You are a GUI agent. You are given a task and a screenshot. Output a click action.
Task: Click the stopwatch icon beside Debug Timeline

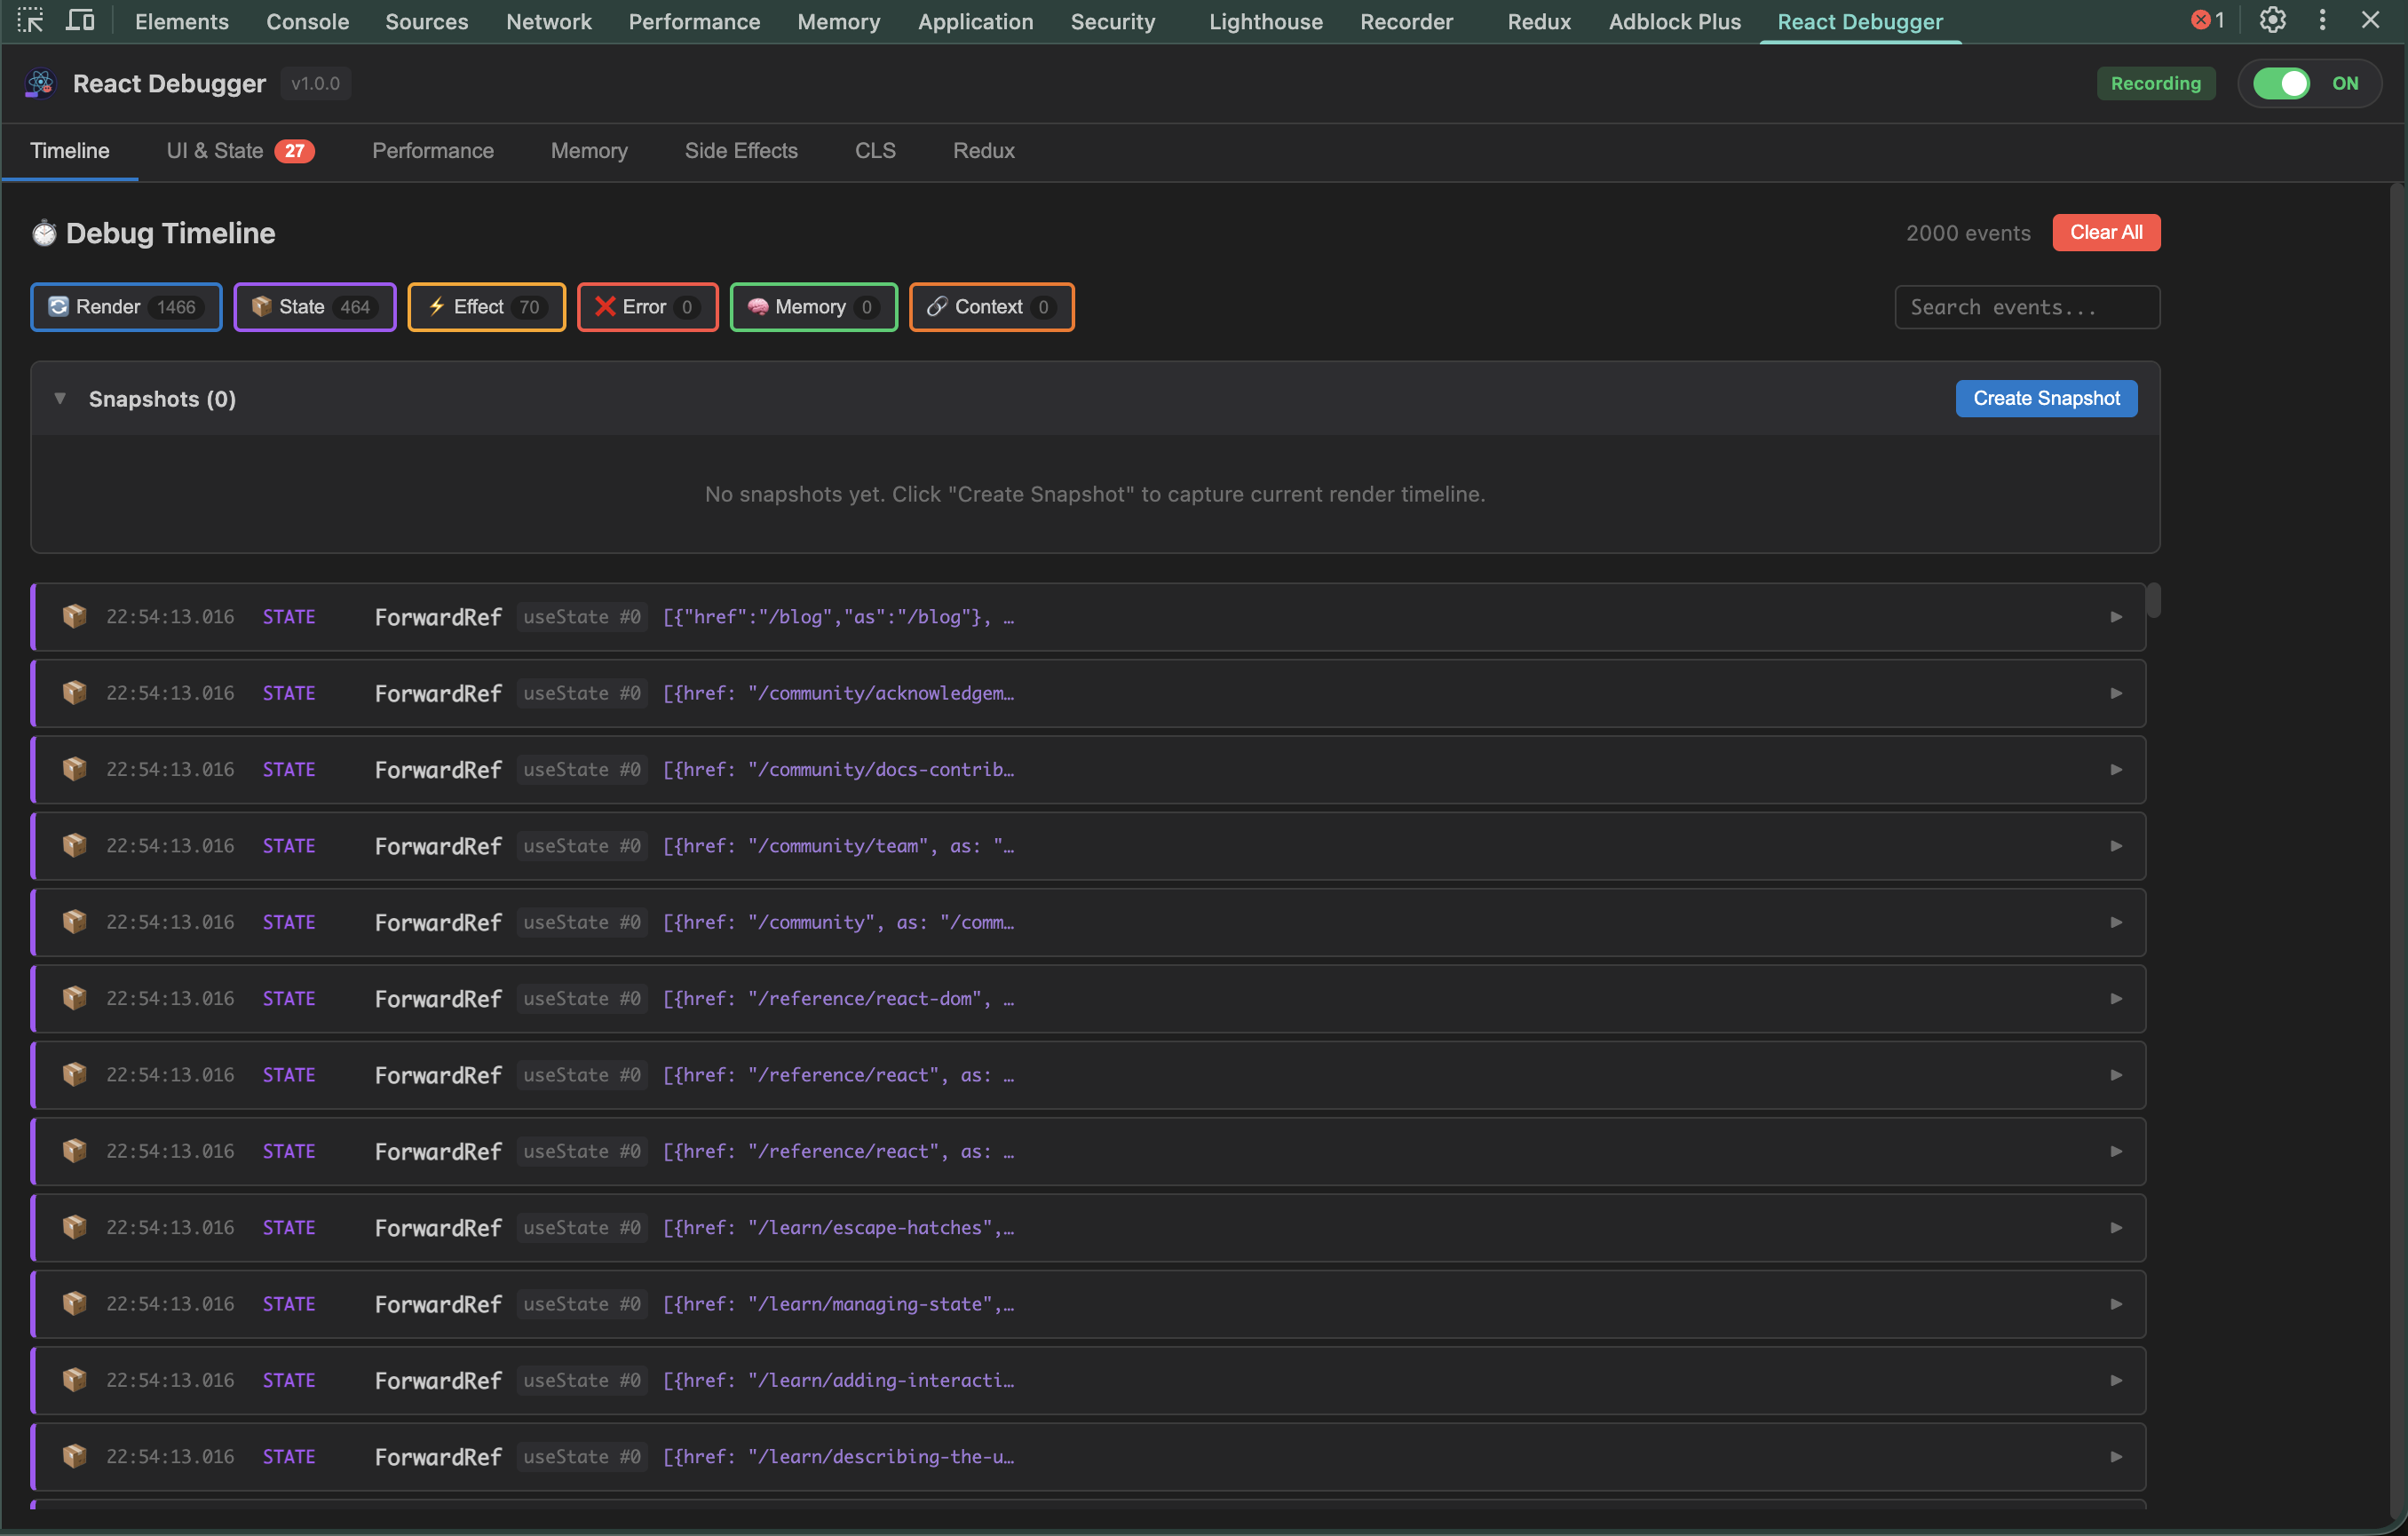point(44,232)
